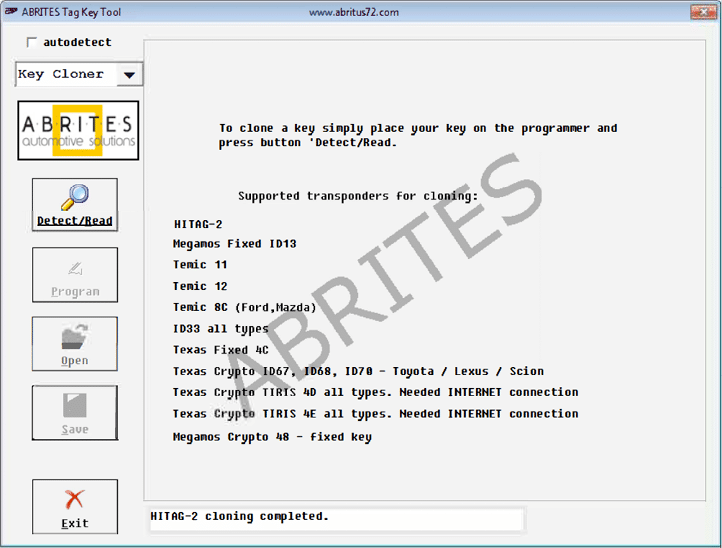Open a key file with Open button
This screenshot has width=722, height=548.
(x=74, y=344)
